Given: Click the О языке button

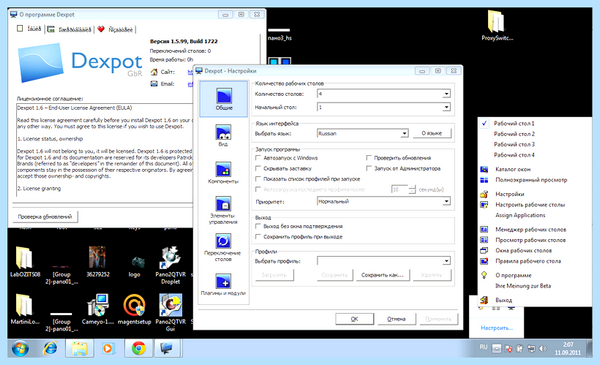Looking at the screenshot, I should coord(432,133).
